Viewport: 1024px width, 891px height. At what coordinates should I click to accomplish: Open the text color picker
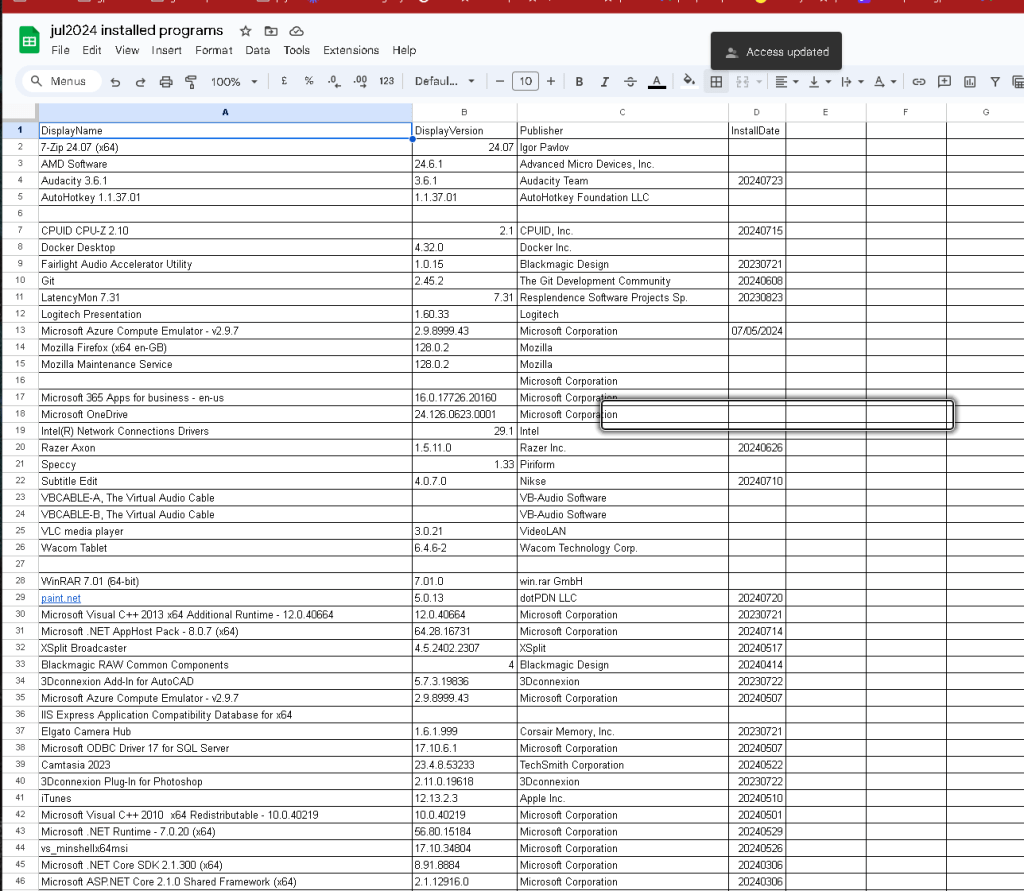(x=657, y=82)
